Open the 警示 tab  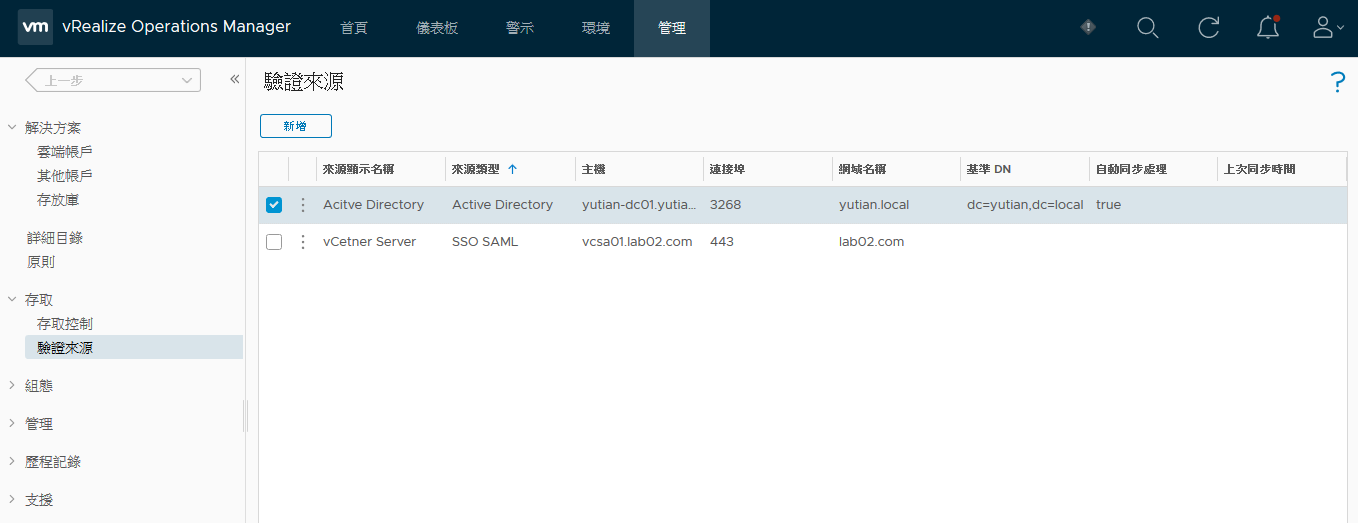pos(520,28)
